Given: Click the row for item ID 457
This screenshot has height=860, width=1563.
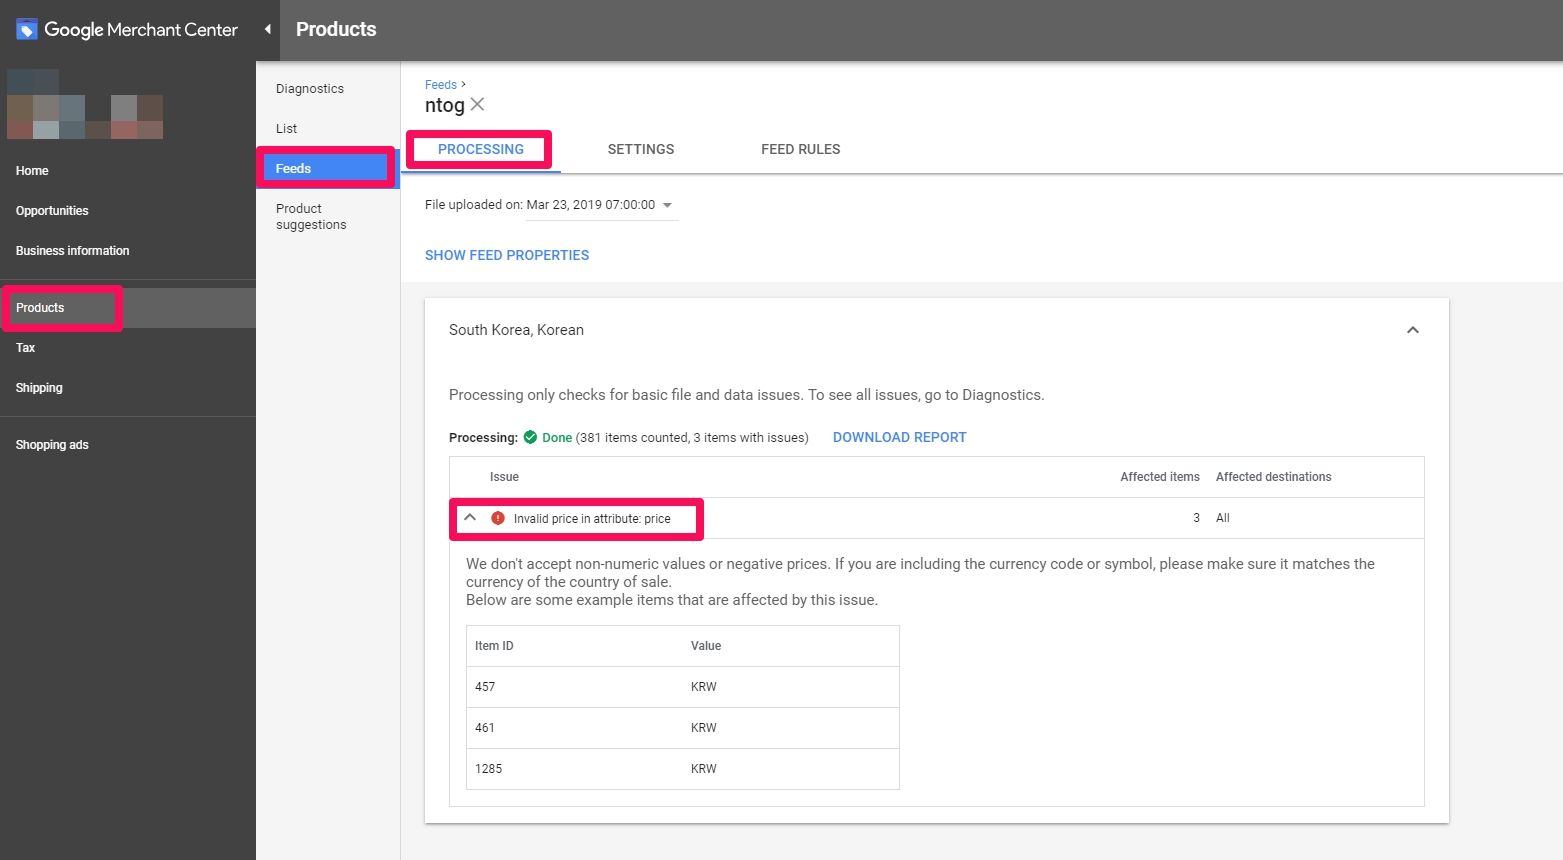Looking at the screenshot, I should (682, 687).
